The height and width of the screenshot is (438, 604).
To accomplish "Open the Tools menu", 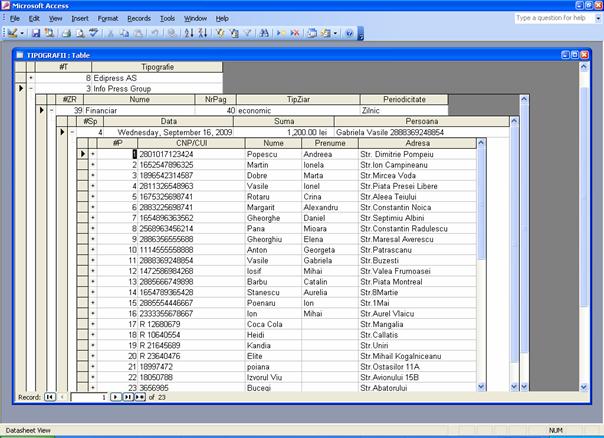I will click(167, 18).
